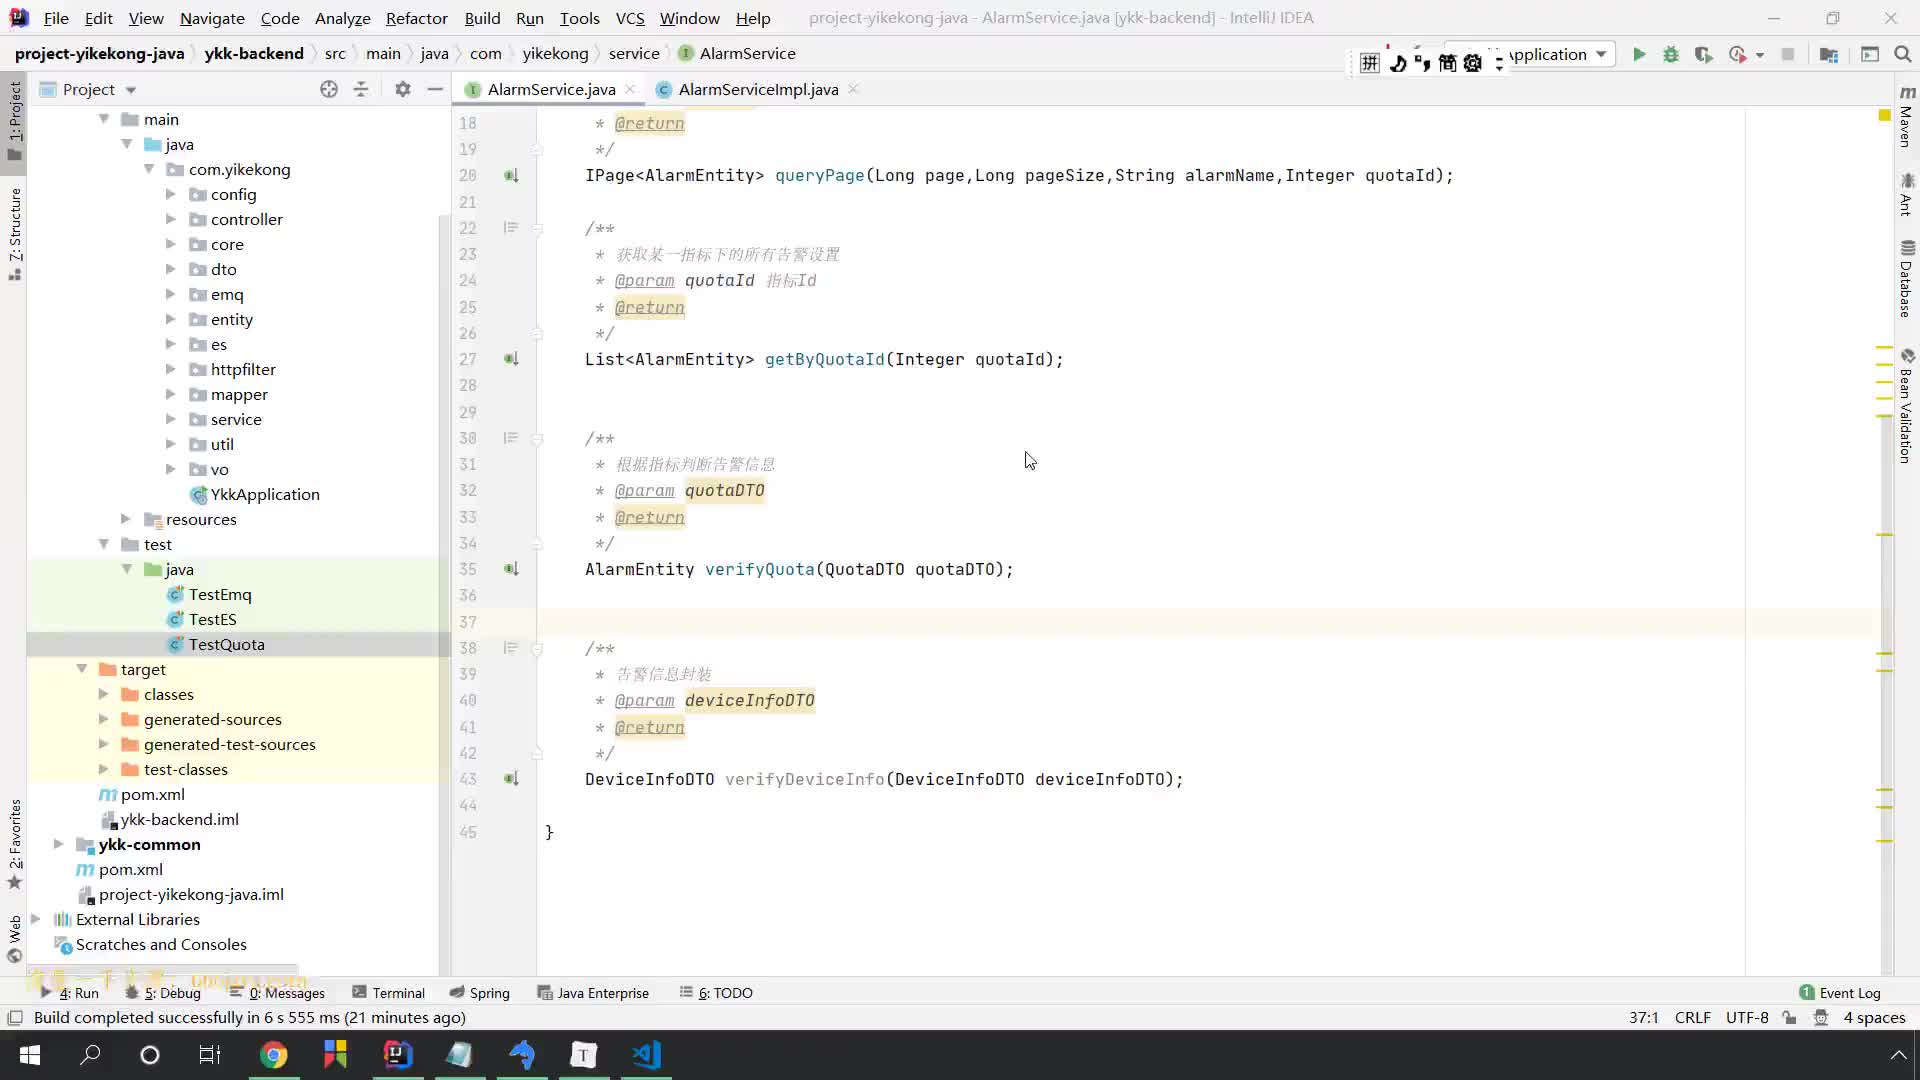
Task: Click the locate-in-project target icon
Action: pos(329,90)
